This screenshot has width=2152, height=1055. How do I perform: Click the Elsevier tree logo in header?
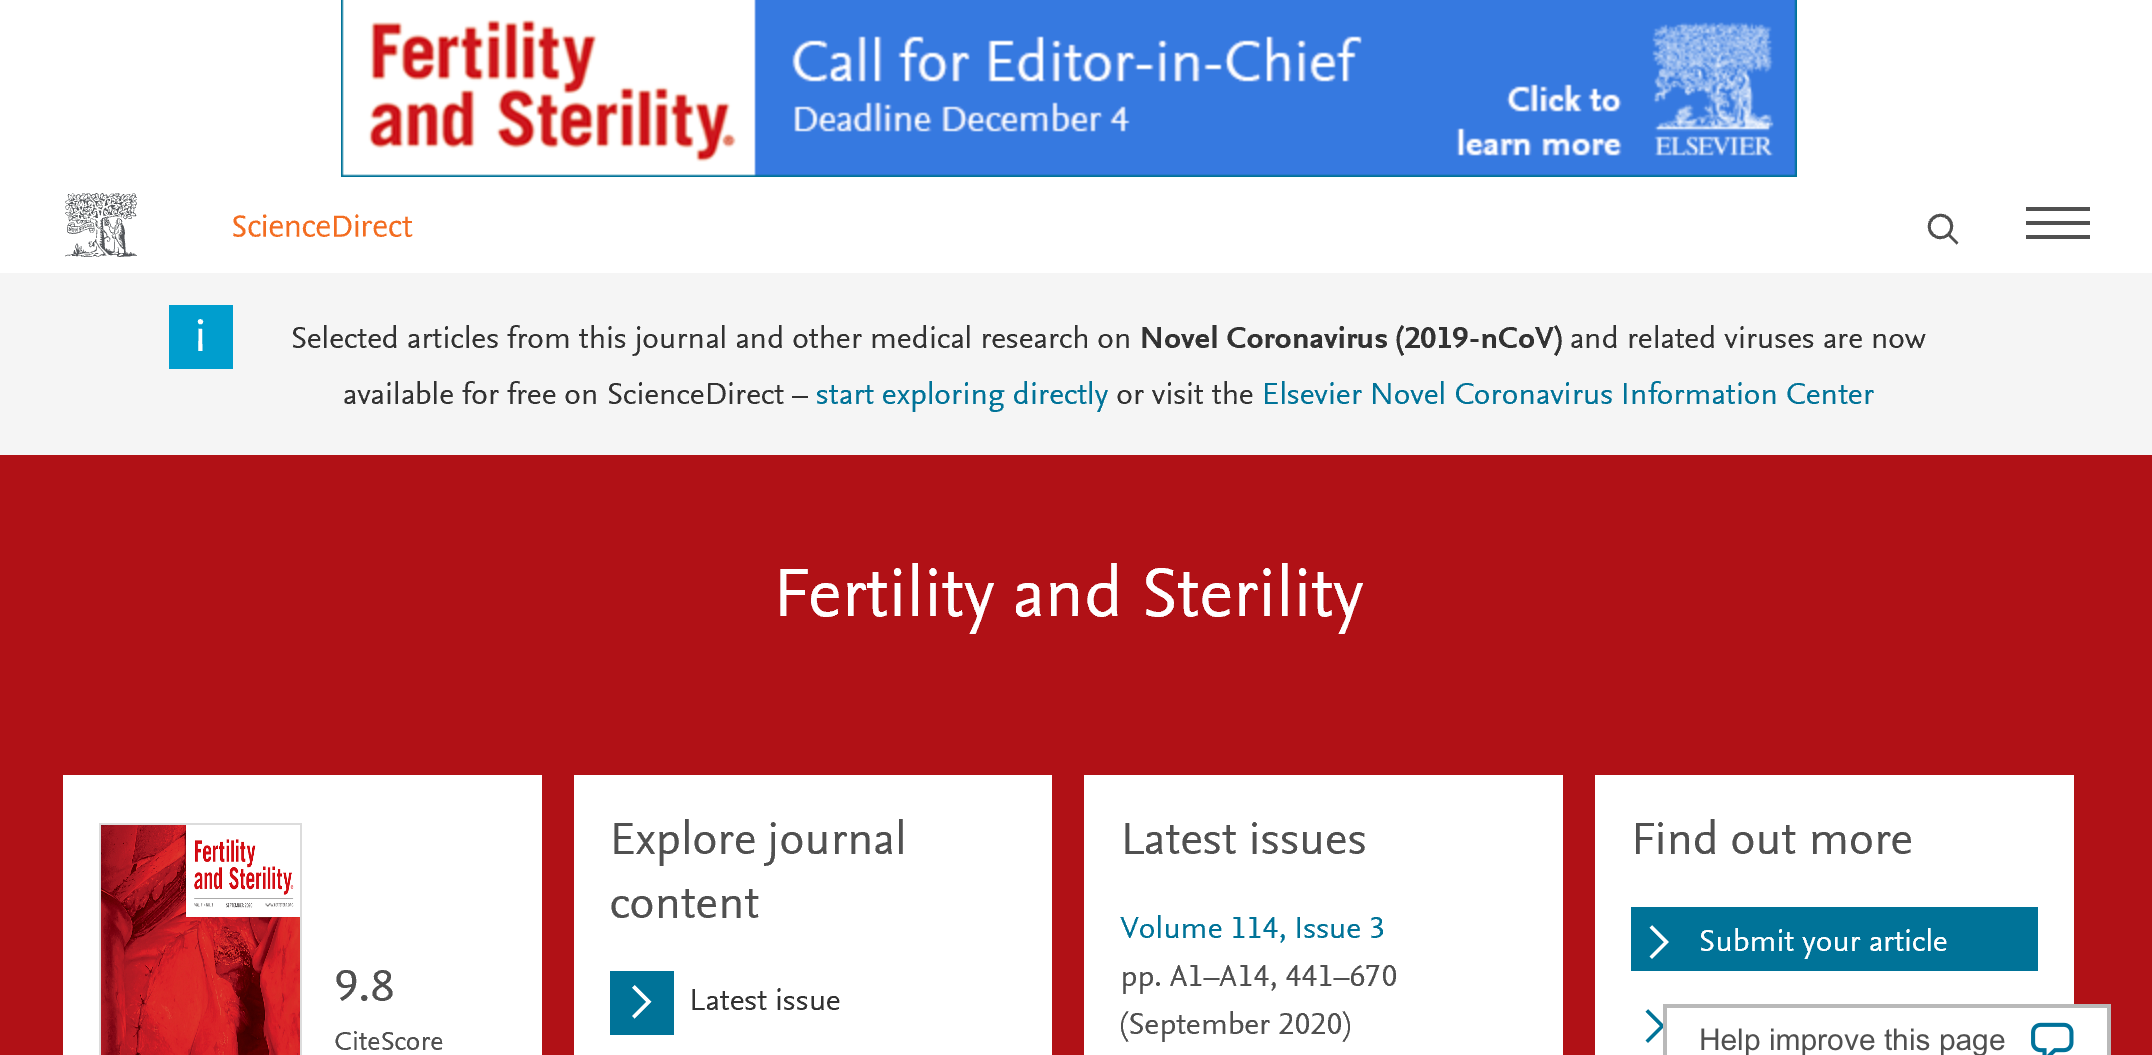(x=101, y=225)
